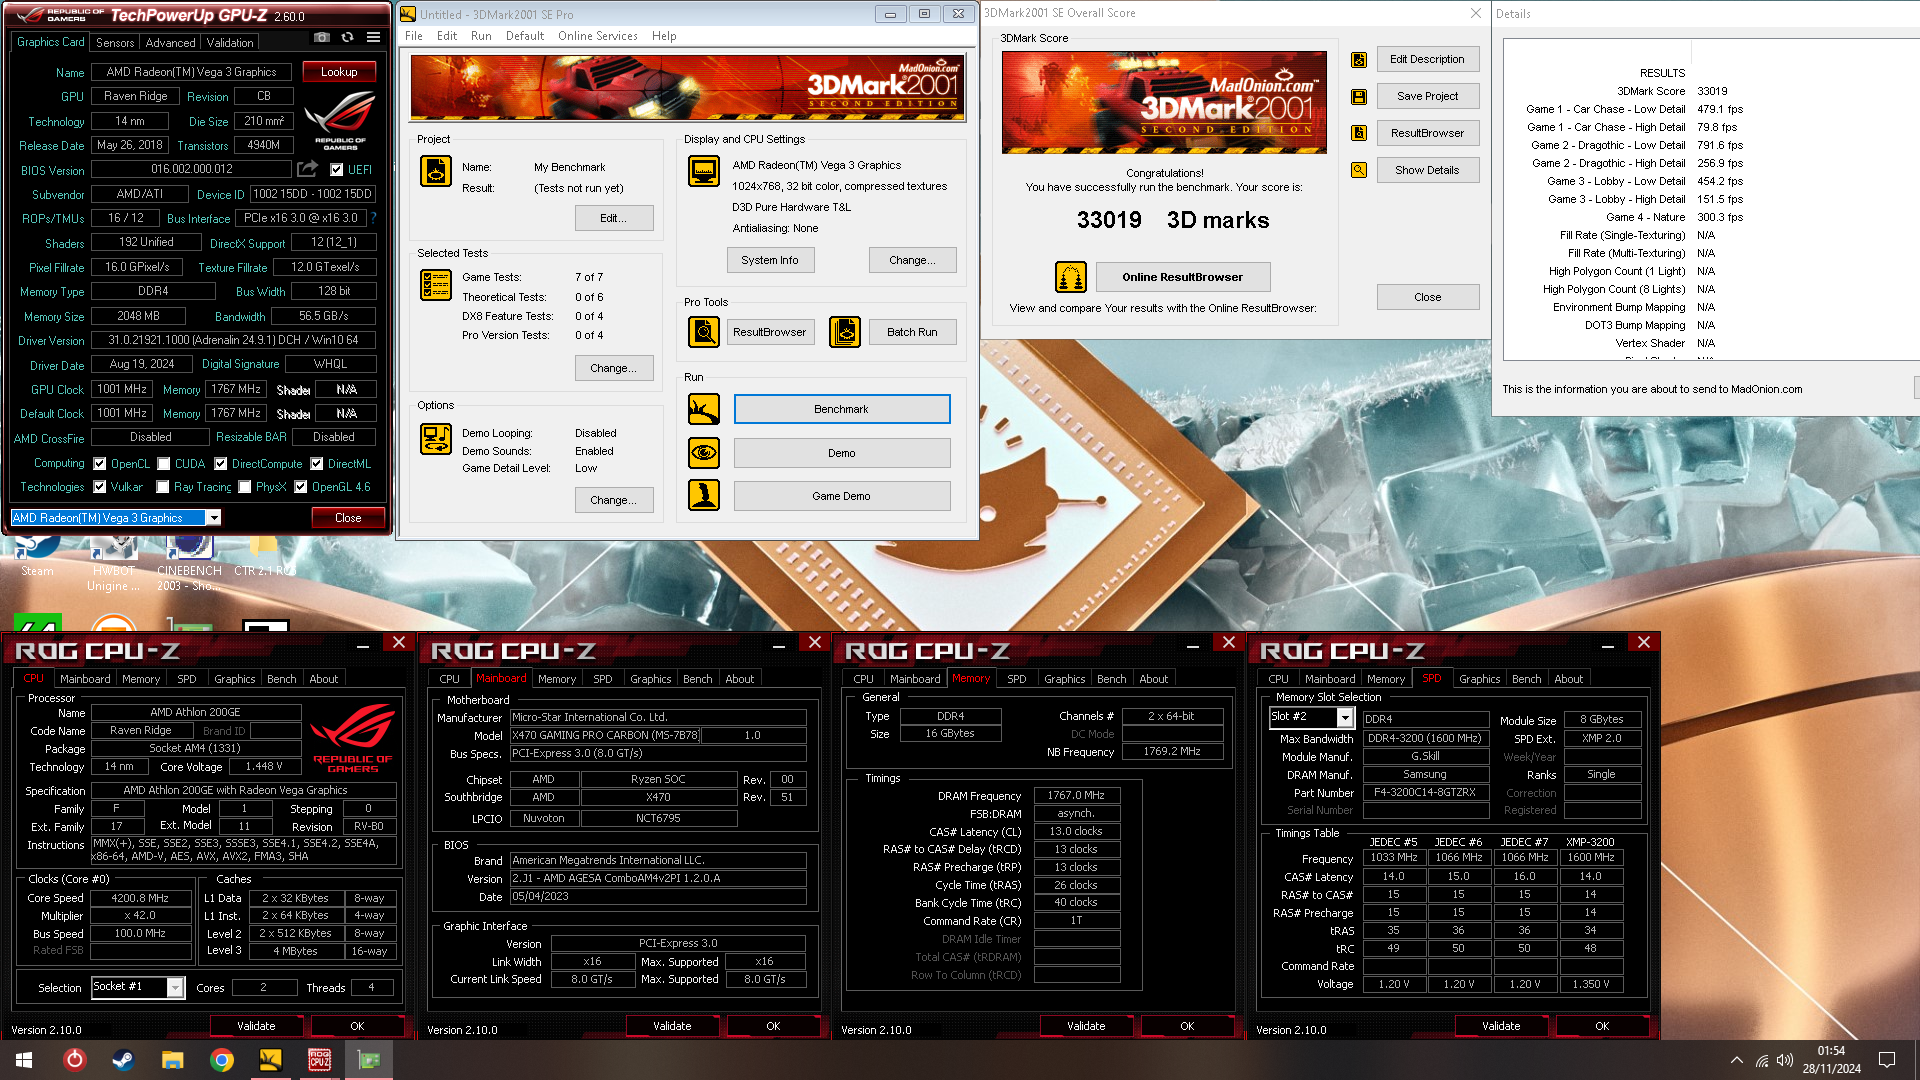Click the Options demo settings icon

(x=436, y=439)
